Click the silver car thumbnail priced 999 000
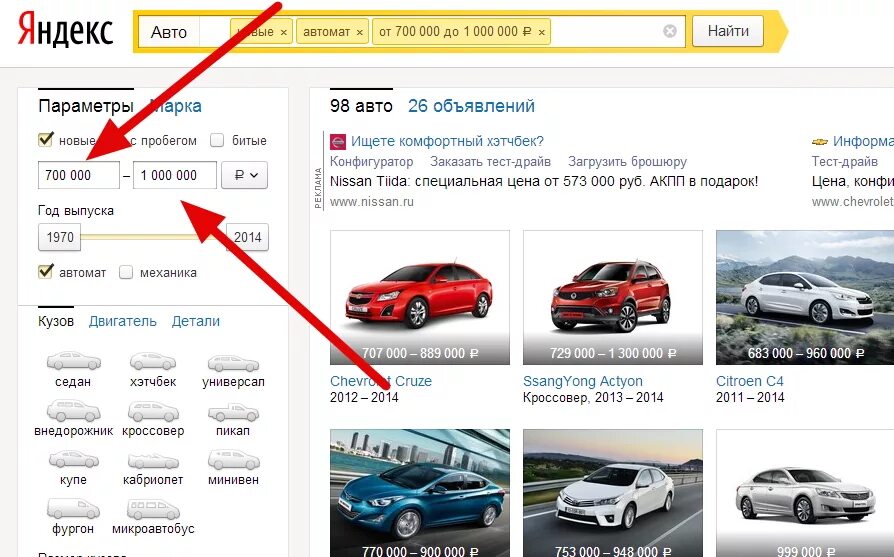Image resolution: width=894 pixels, height=557 pixels. click(x=805, y=493)
